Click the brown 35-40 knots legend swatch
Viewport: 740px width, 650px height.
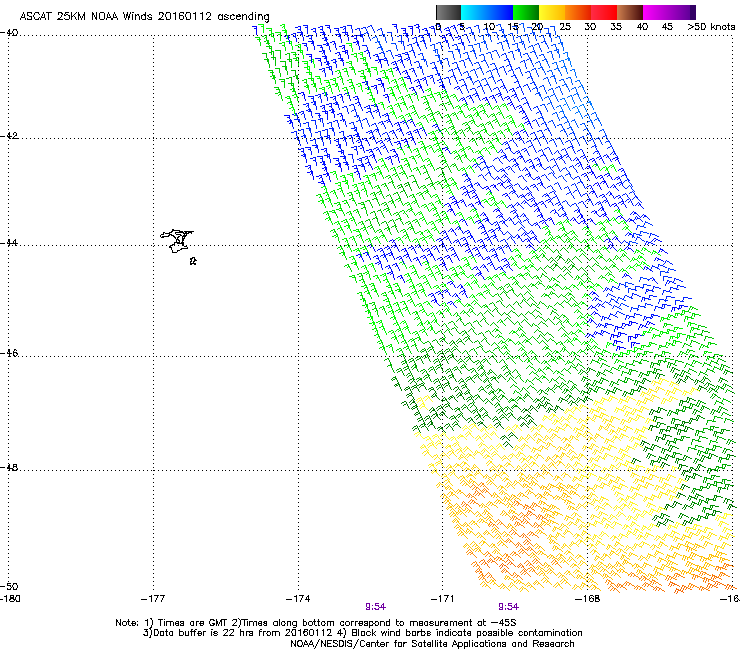click(630, 12)
